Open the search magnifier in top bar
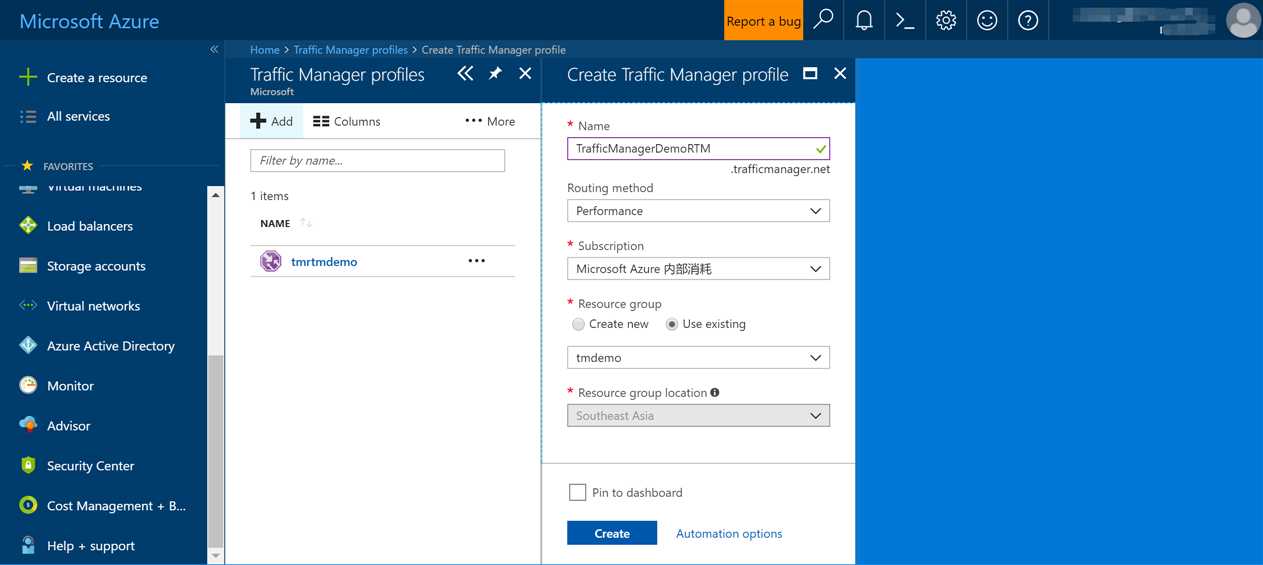The image size is (1263, 565). coord(823,20)
